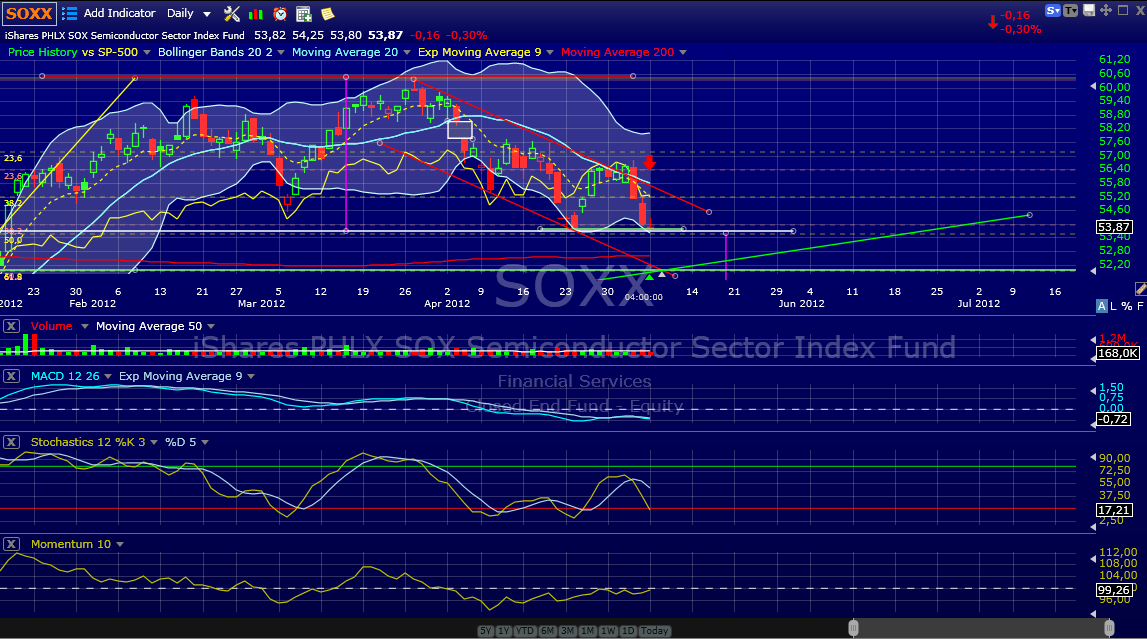Click the indicator list icon beside Add Indicator
Screen dimensions: 1147x639
pyautogui.click(x=69, y=13)
